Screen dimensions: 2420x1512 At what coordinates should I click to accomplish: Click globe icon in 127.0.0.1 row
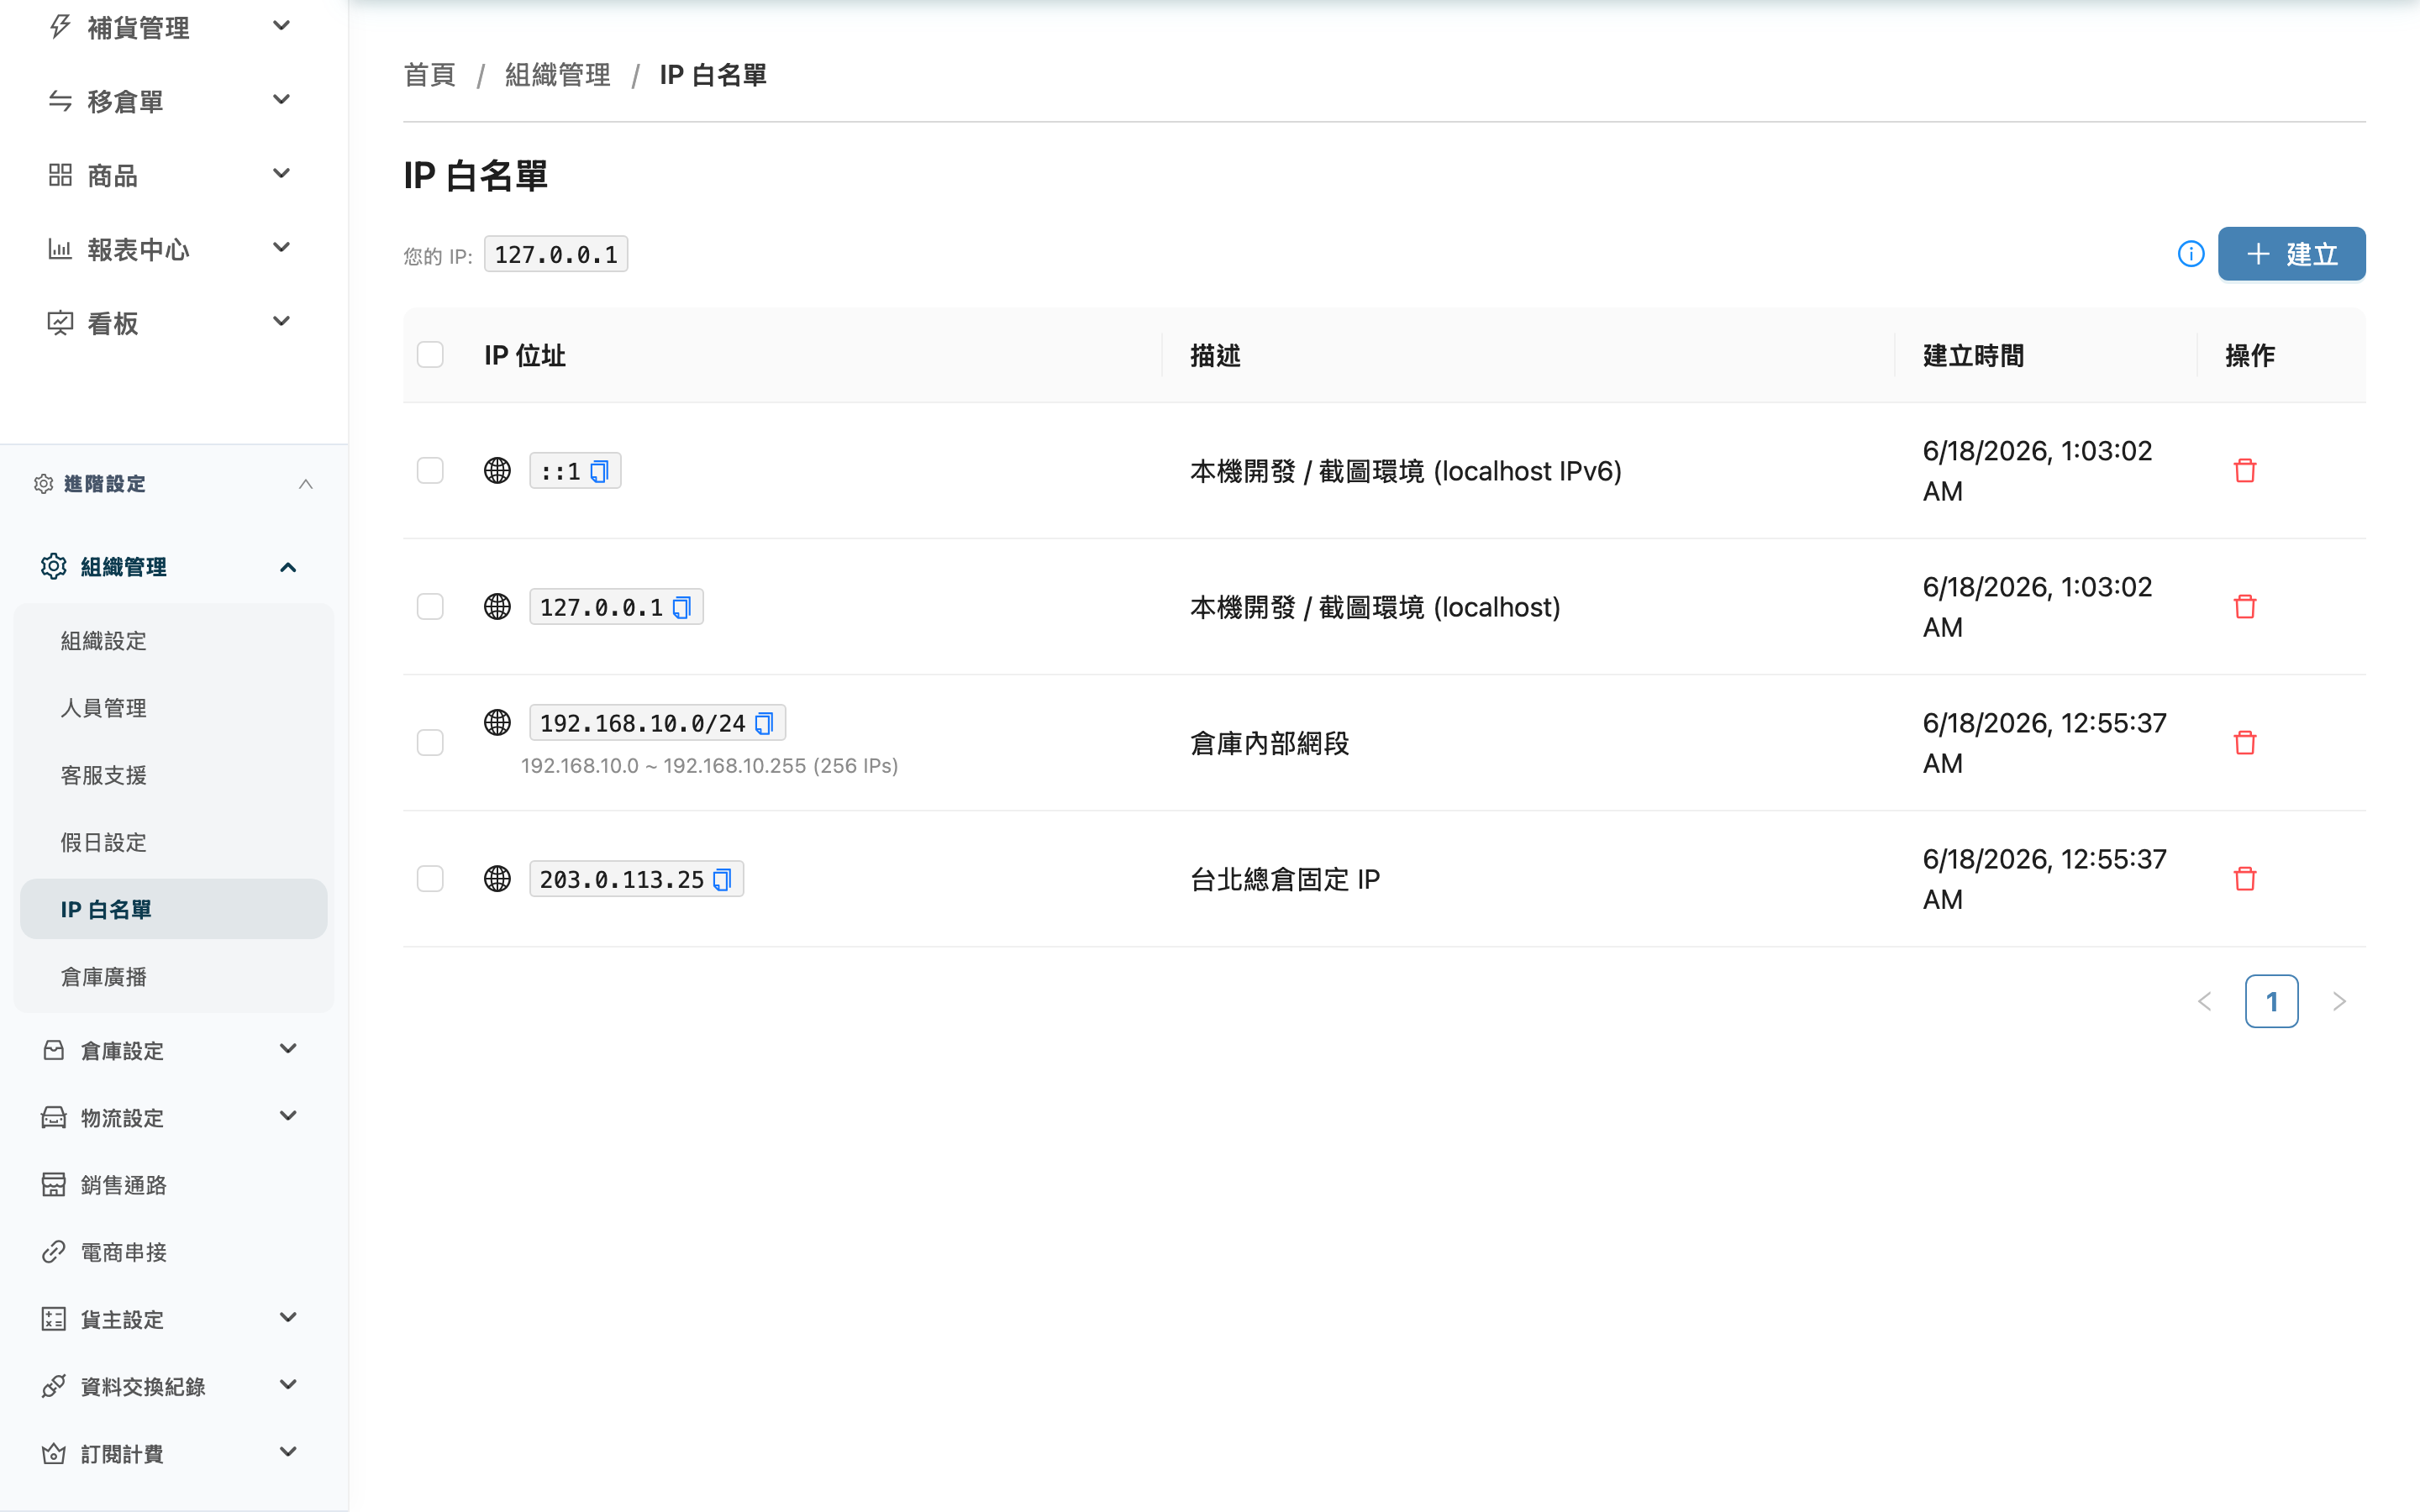click(x=497, y=606)
